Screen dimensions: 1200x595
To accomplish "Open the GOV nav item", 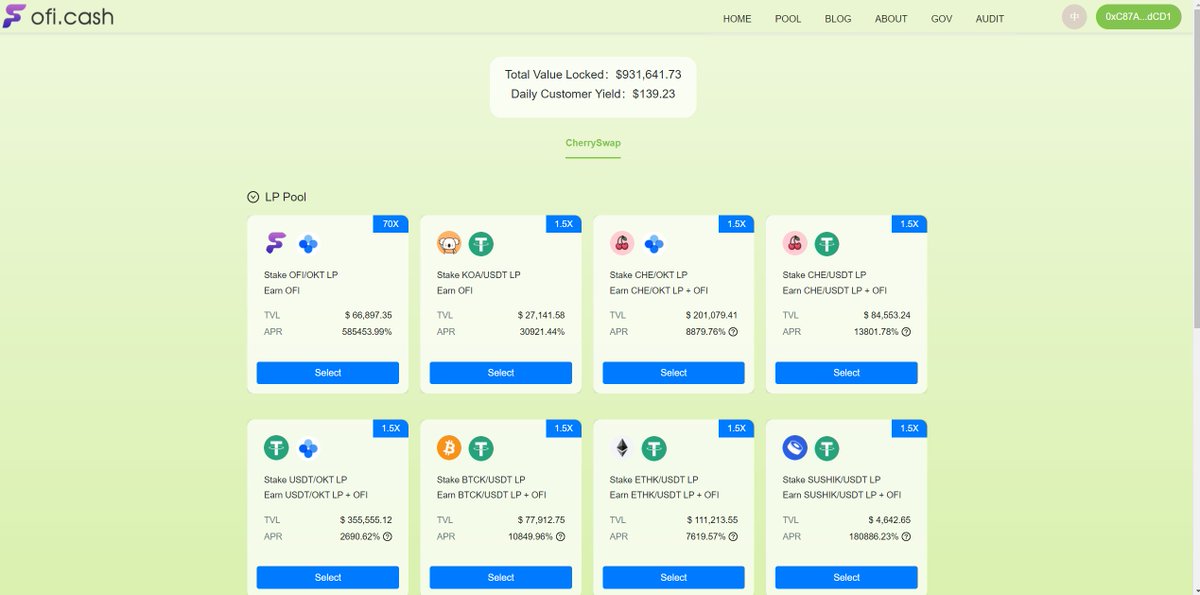I will point(941,19).
